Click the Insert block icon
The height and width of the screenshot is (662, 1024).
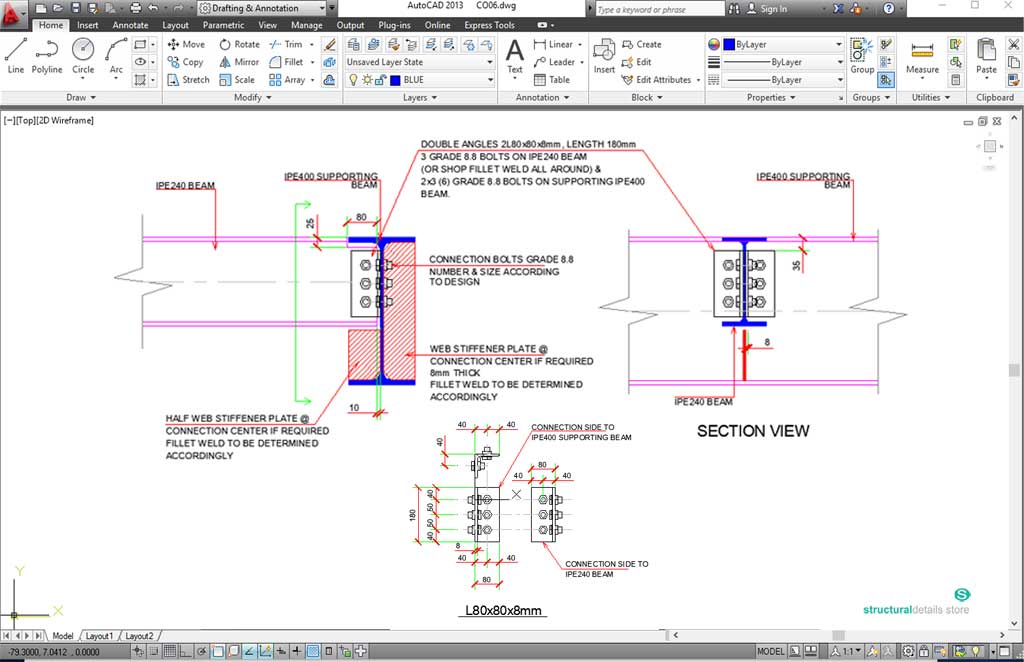tap(604, 56)
